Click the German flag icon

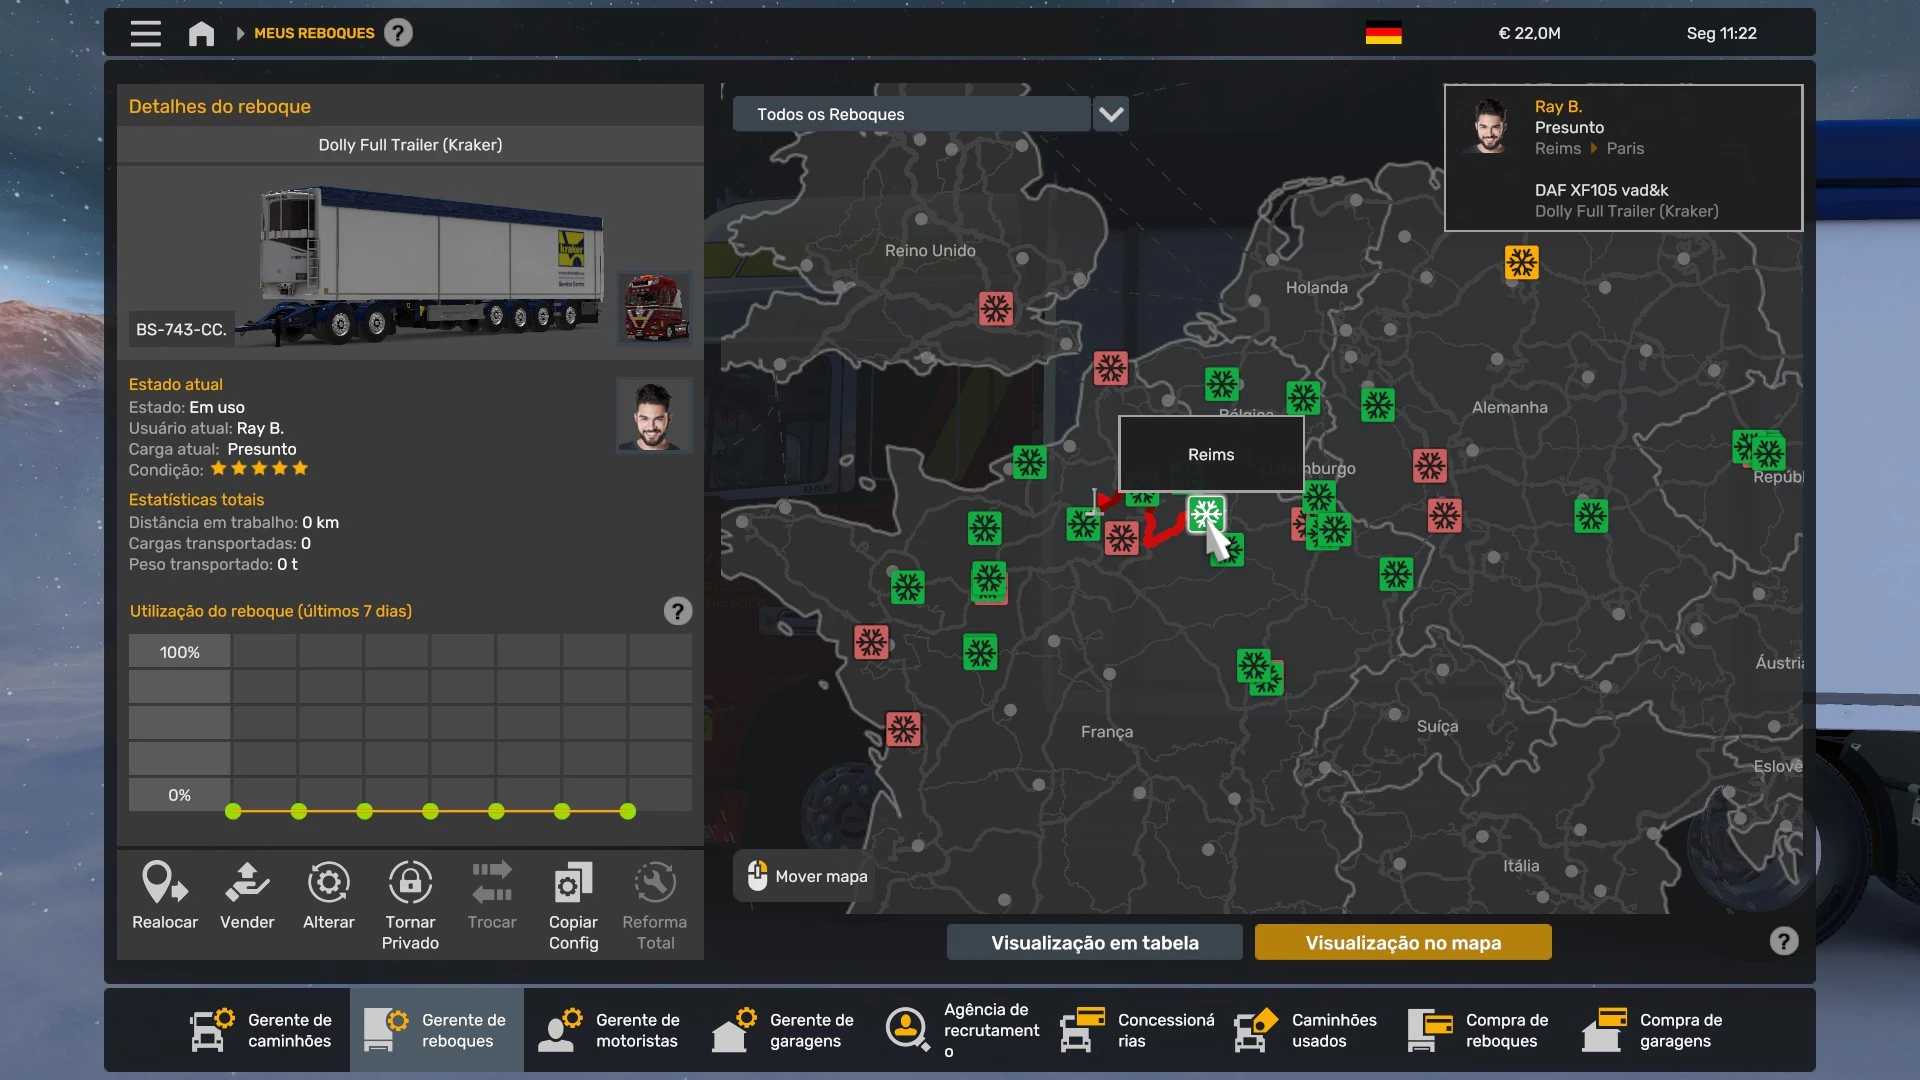coord(1383,33)
